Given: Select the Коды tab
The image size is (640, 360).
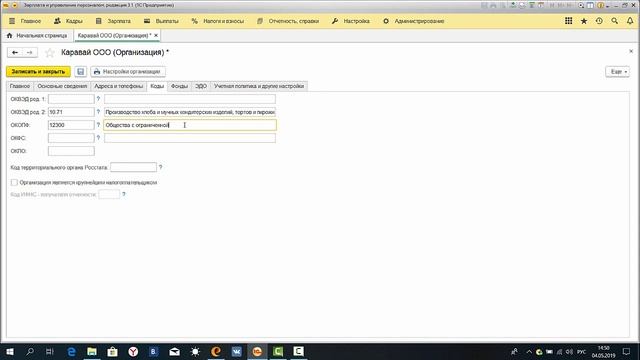Looking at the screenshot, I should pos(157,86).
